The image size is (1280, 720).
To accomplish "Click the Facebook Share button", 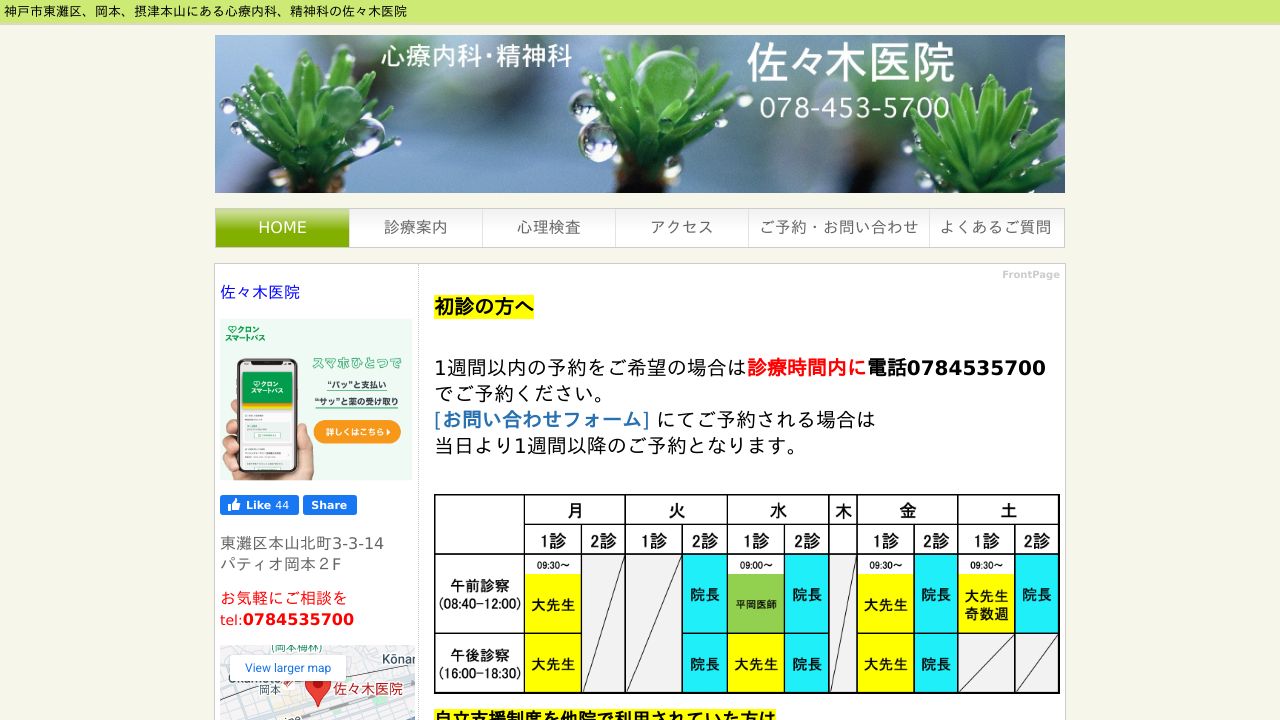I will point(330,505).
